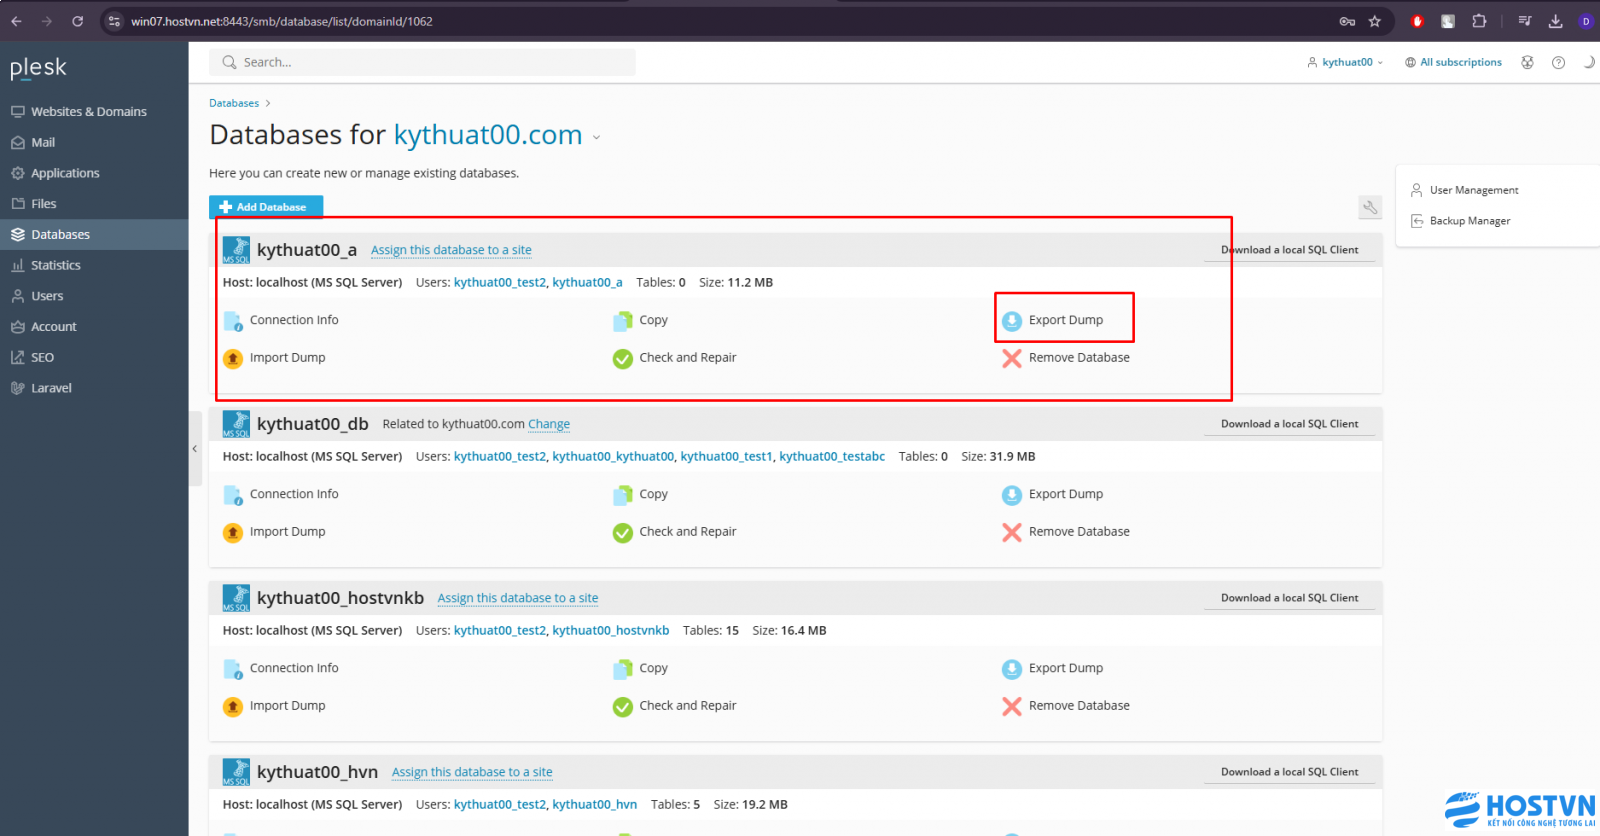Click Assign this database to a site for kythuat00_hostvnkb

pos(518,598)
